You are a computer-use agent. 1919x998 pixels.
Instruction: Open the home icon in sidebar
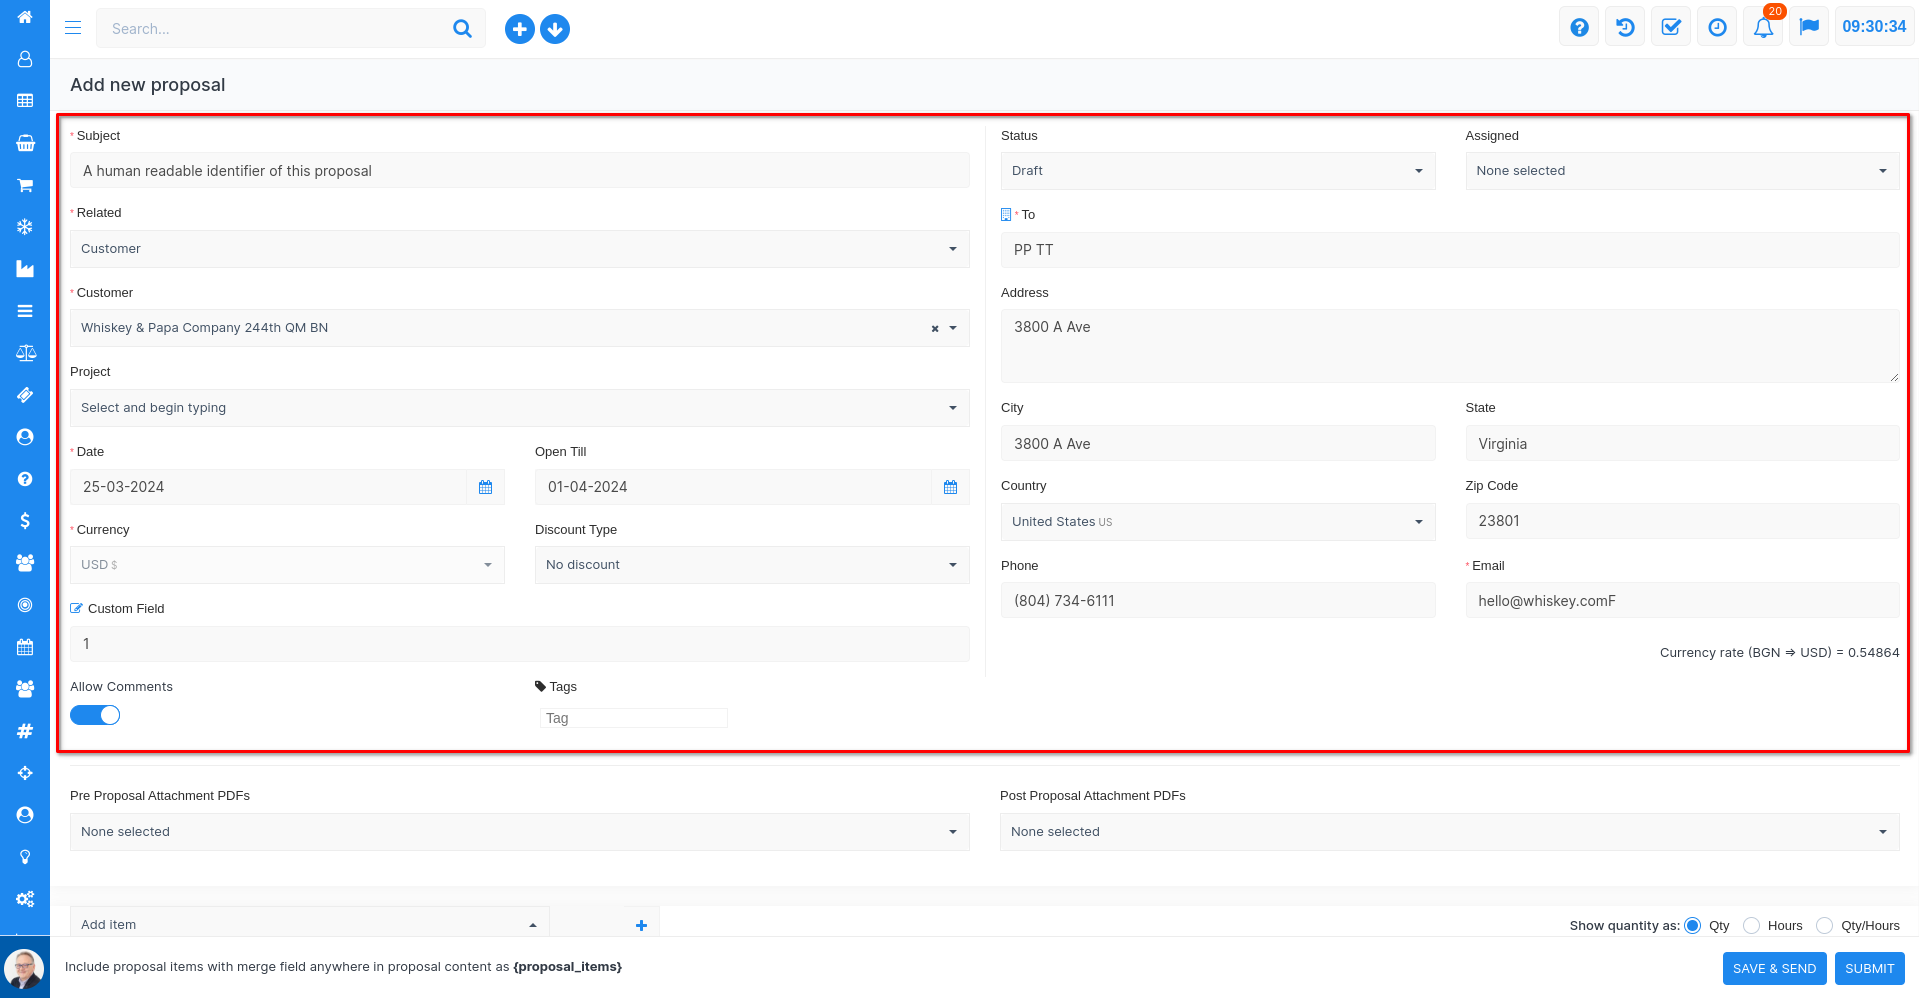click(25, 17)
